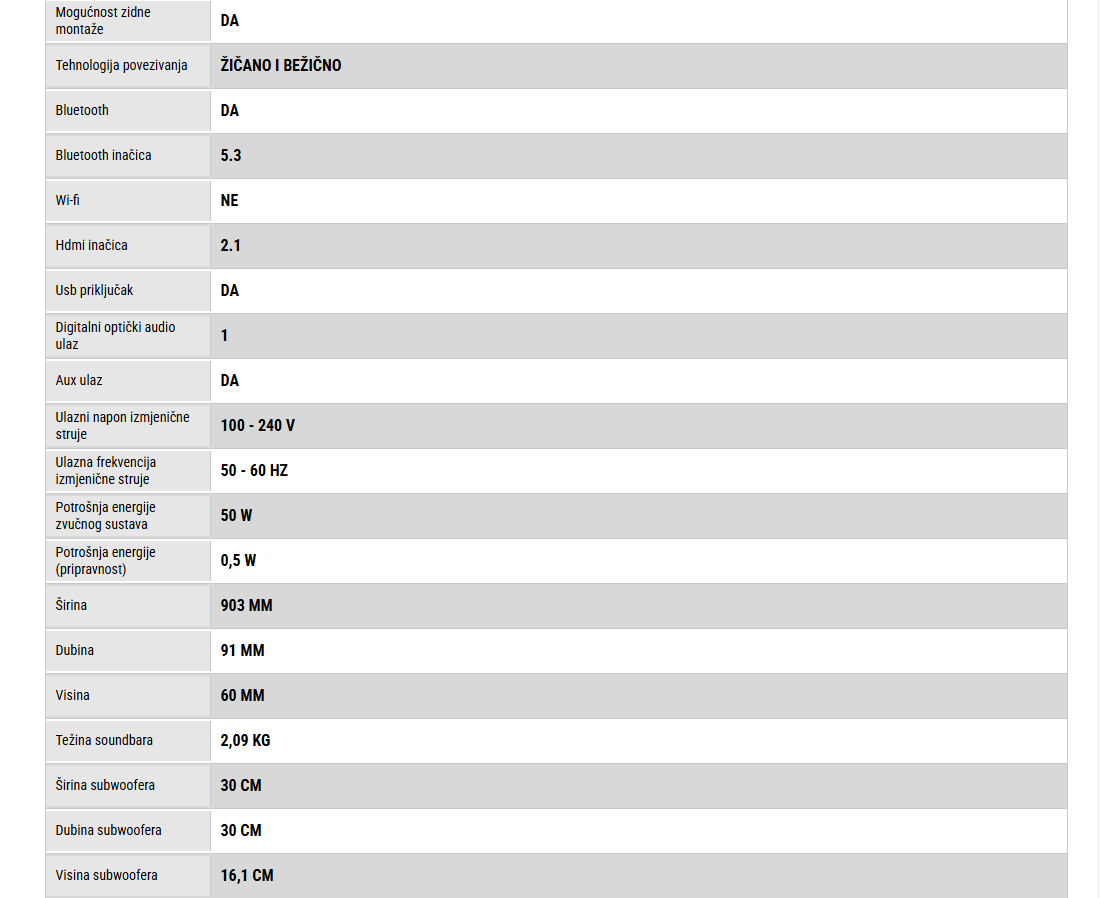Click the Dubina value 91 MM
1100x898 pixels.
[242, 650]
